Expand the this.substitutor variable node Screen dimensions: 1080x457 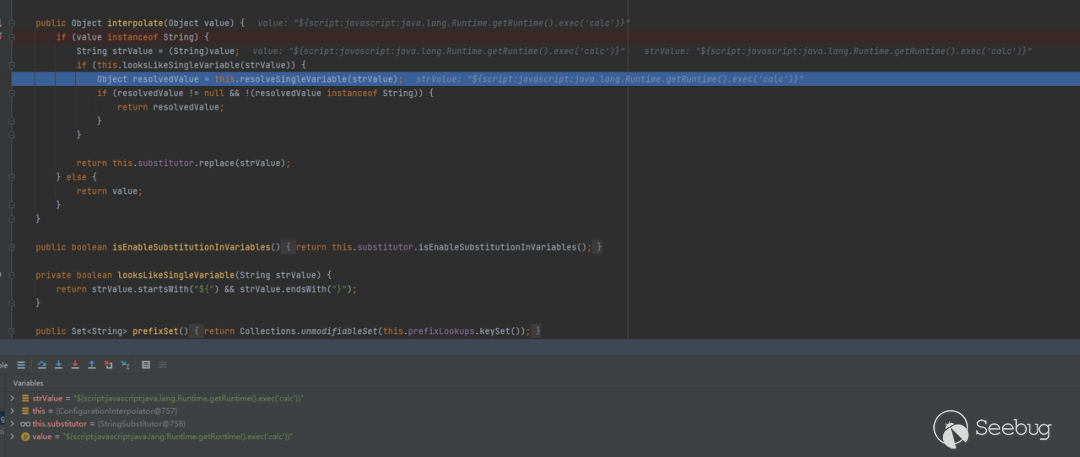12,424
